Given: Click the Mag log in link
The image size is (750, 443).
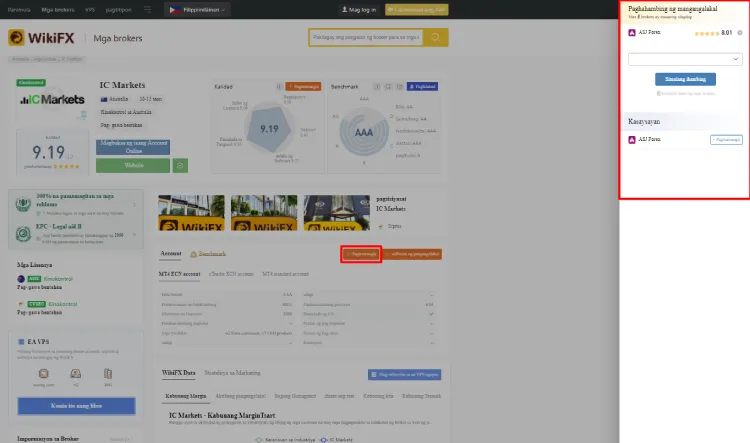Looking at the screenshot, I should click(x=359, y=10).
